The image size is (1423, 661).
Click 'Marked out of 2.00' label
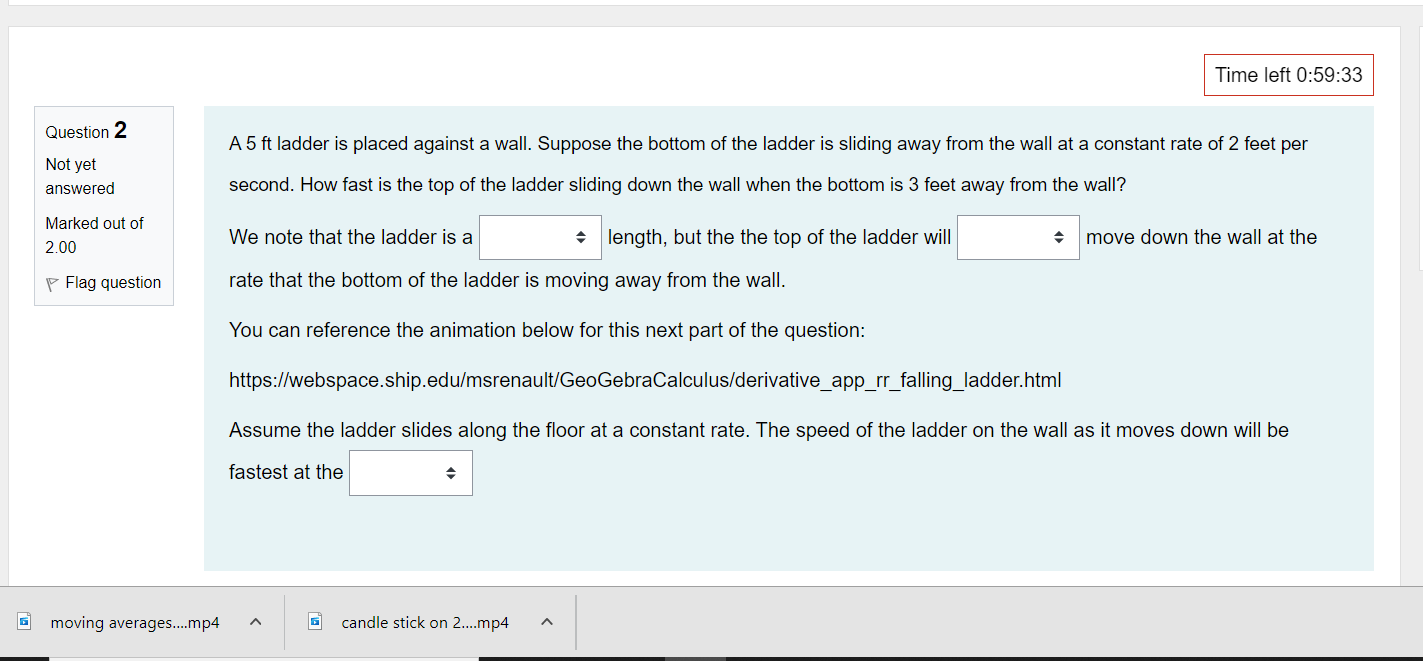click(94, 234)
